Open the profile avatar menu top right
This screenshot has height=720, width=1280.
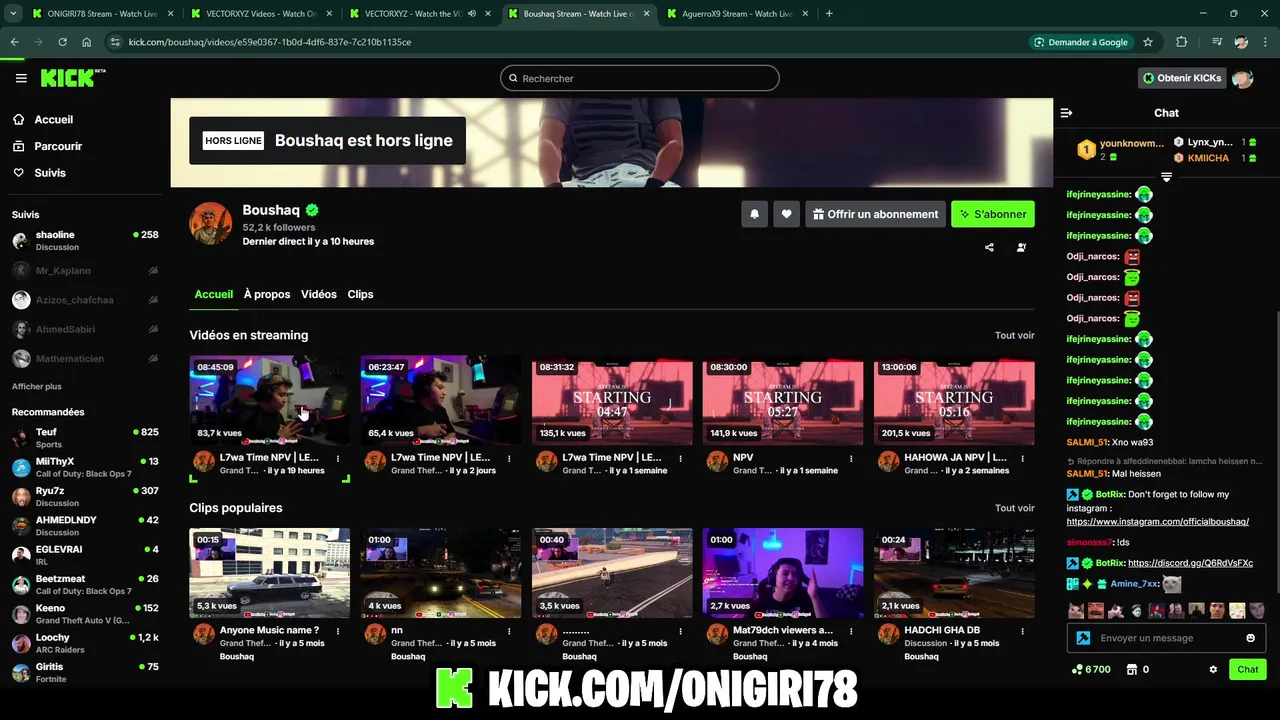(x=1242, y=78)
